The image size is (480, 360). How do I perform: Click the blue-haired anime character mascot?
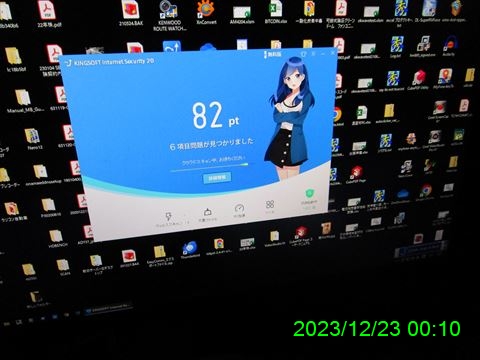(291, 118)
